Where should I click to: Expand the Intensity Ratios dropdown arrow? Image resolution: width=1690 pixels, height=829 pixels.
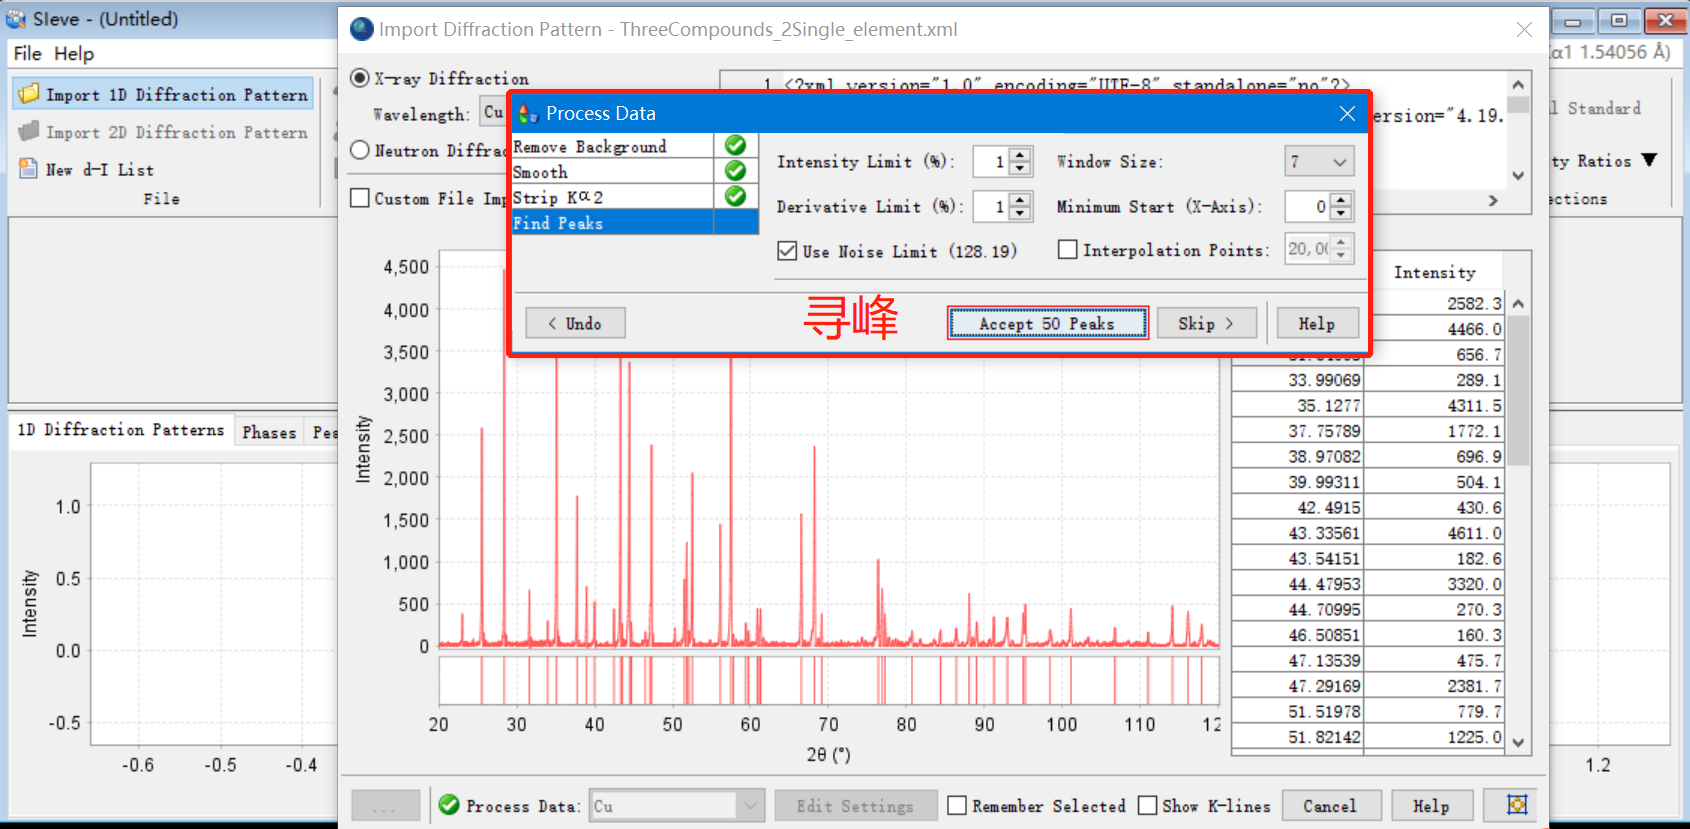tap(1649, 160)
